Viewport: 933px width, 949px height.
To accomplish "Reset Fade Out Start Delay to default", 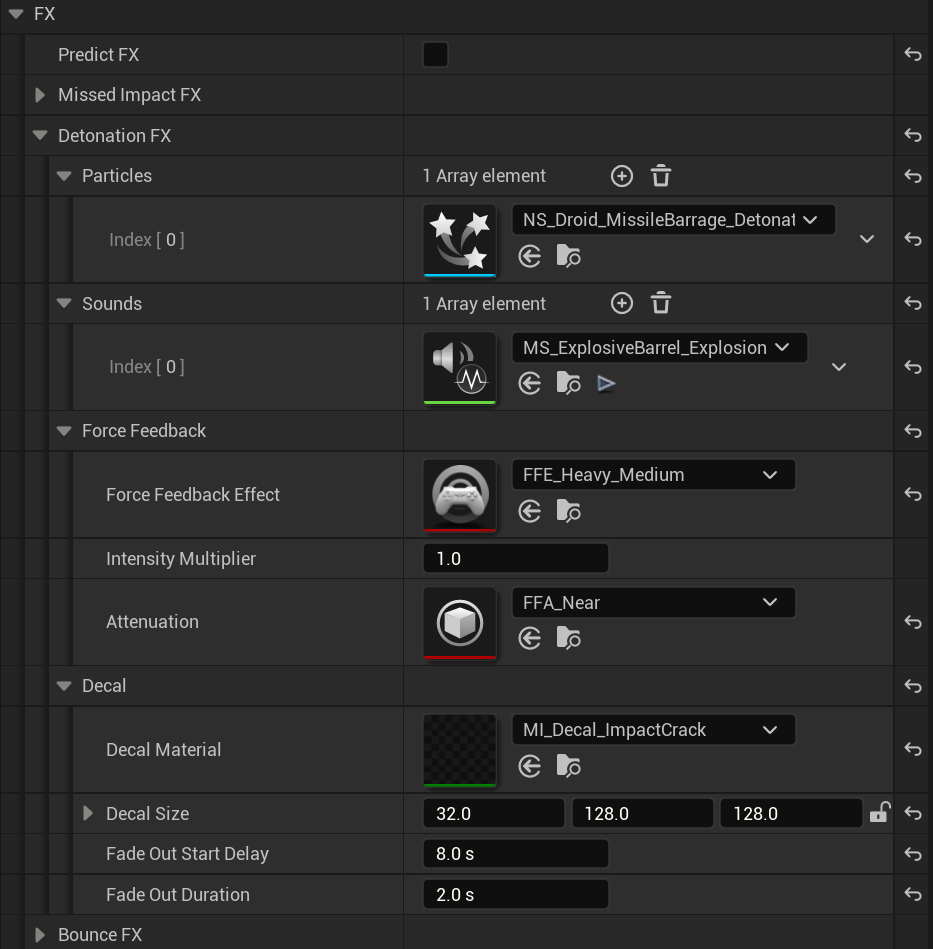I will click(x=912, y=854).
